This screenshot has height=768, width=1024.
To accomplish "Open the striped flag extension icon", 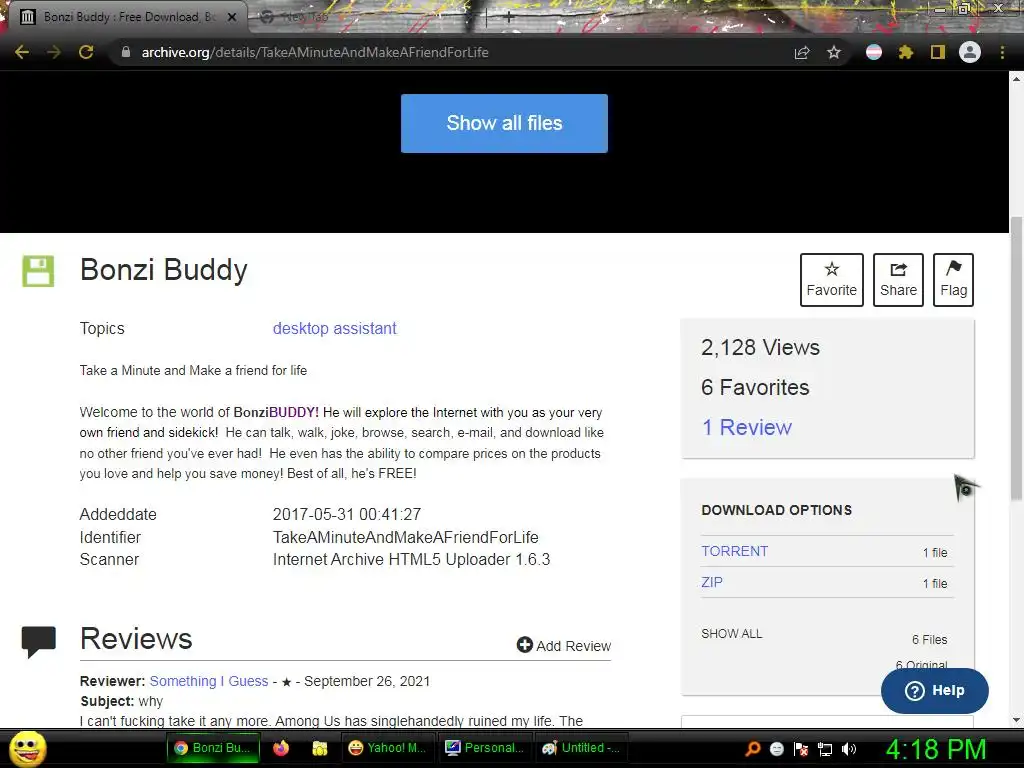I will pyautogui.click(x=874, y=52).
